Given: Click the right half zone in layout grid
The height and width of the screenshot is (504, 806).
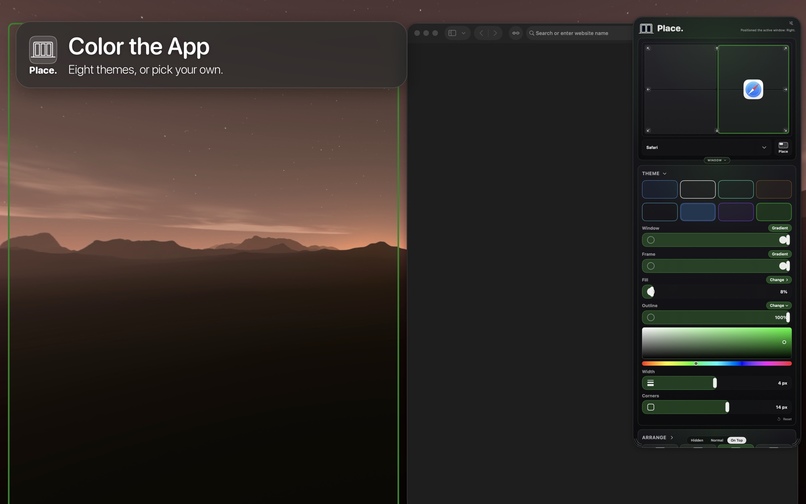Looking at the screenshot, I should click(753, 89).
